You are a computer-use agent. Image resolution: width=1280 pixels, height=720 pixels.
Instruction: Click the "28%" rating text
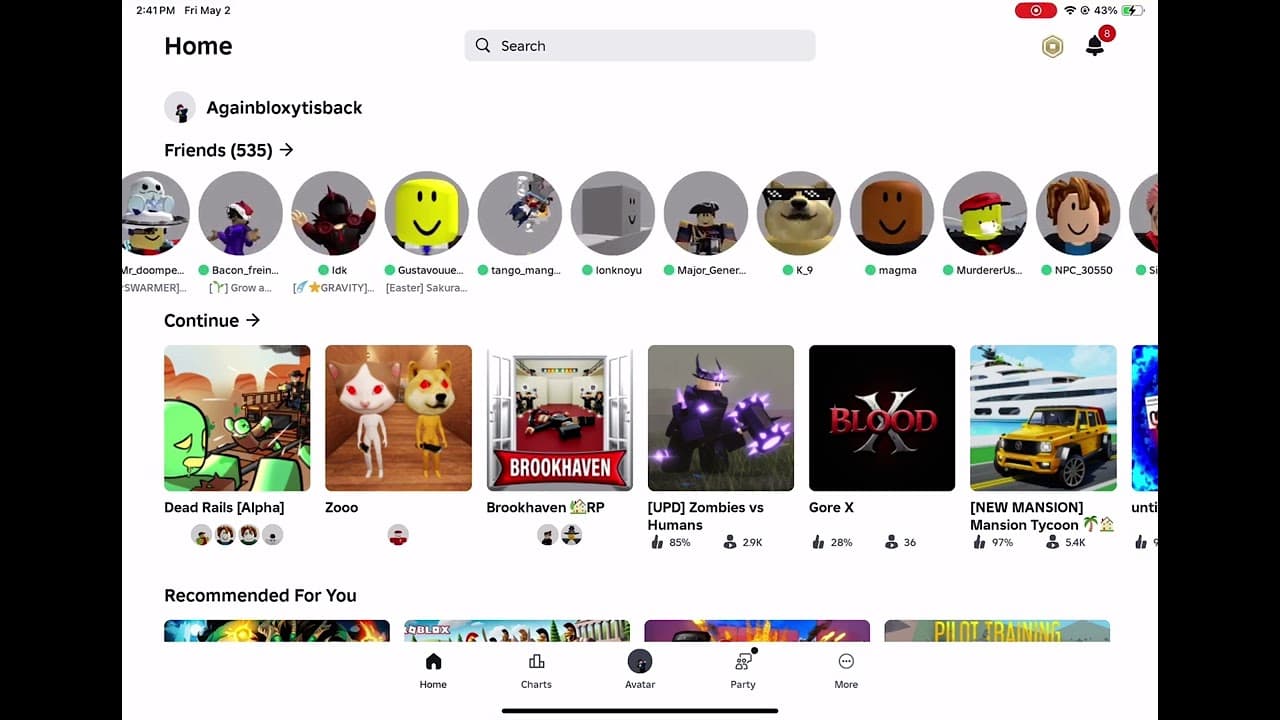pos(841,543)
